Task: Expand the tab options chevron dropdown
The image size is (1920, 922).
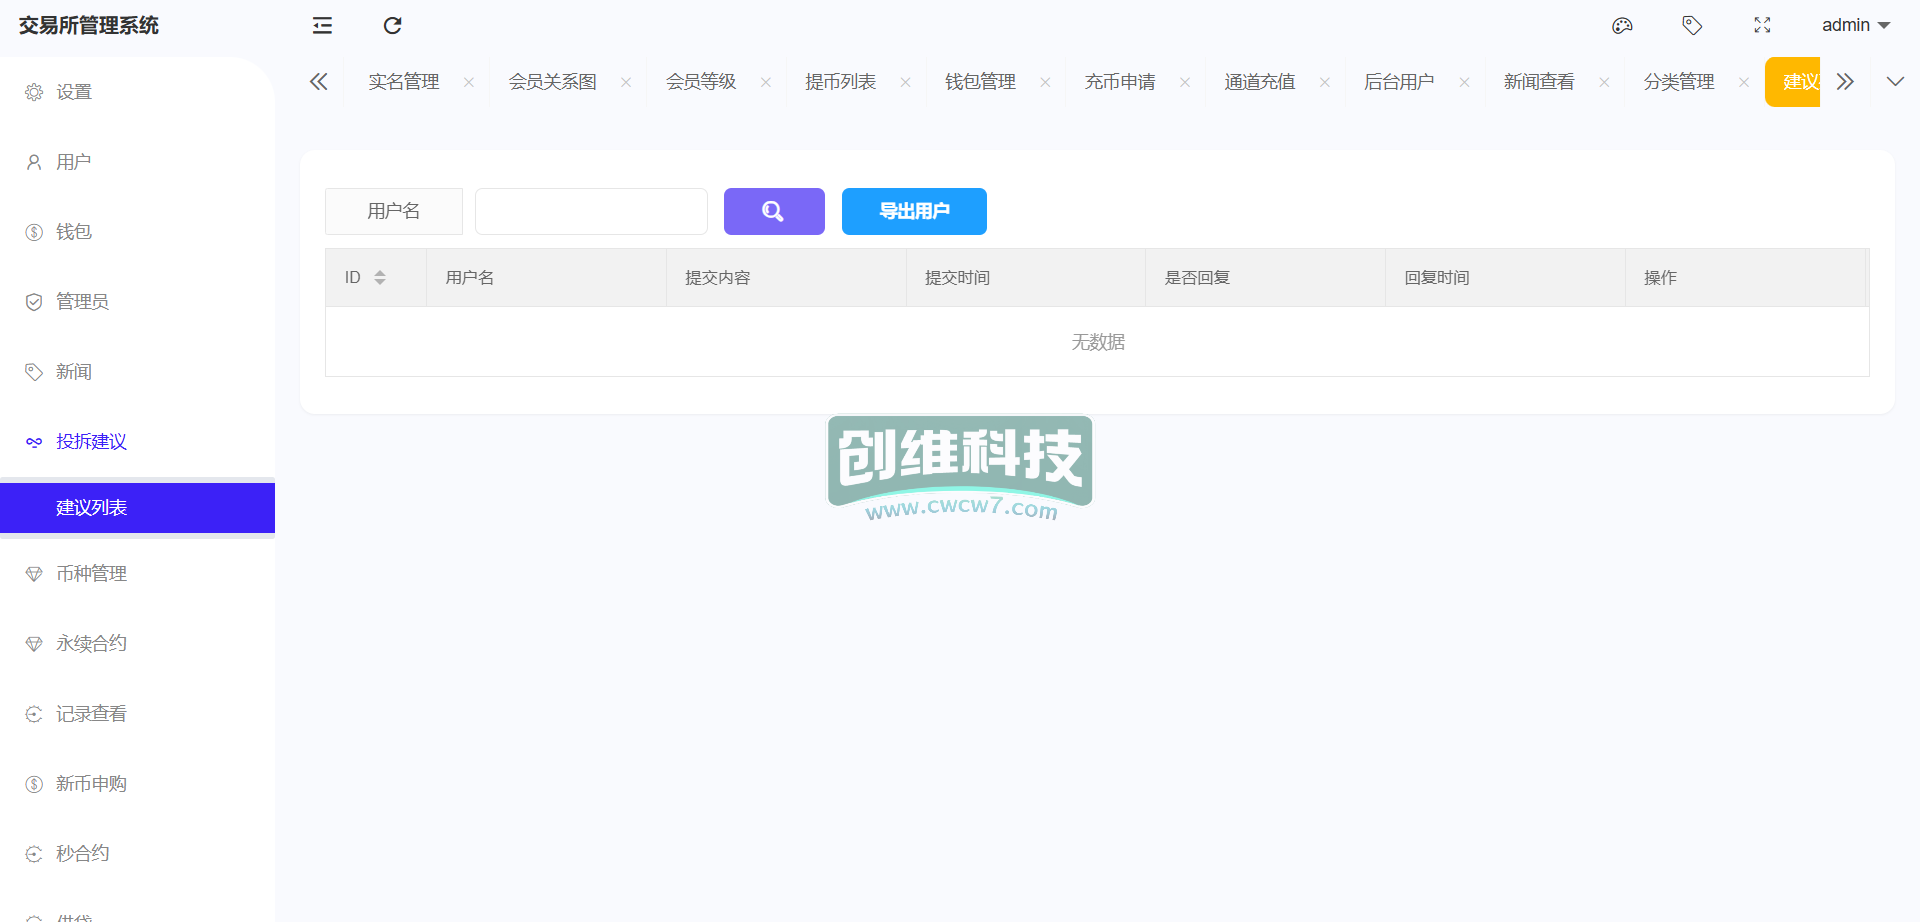Action: (1895, 82)
